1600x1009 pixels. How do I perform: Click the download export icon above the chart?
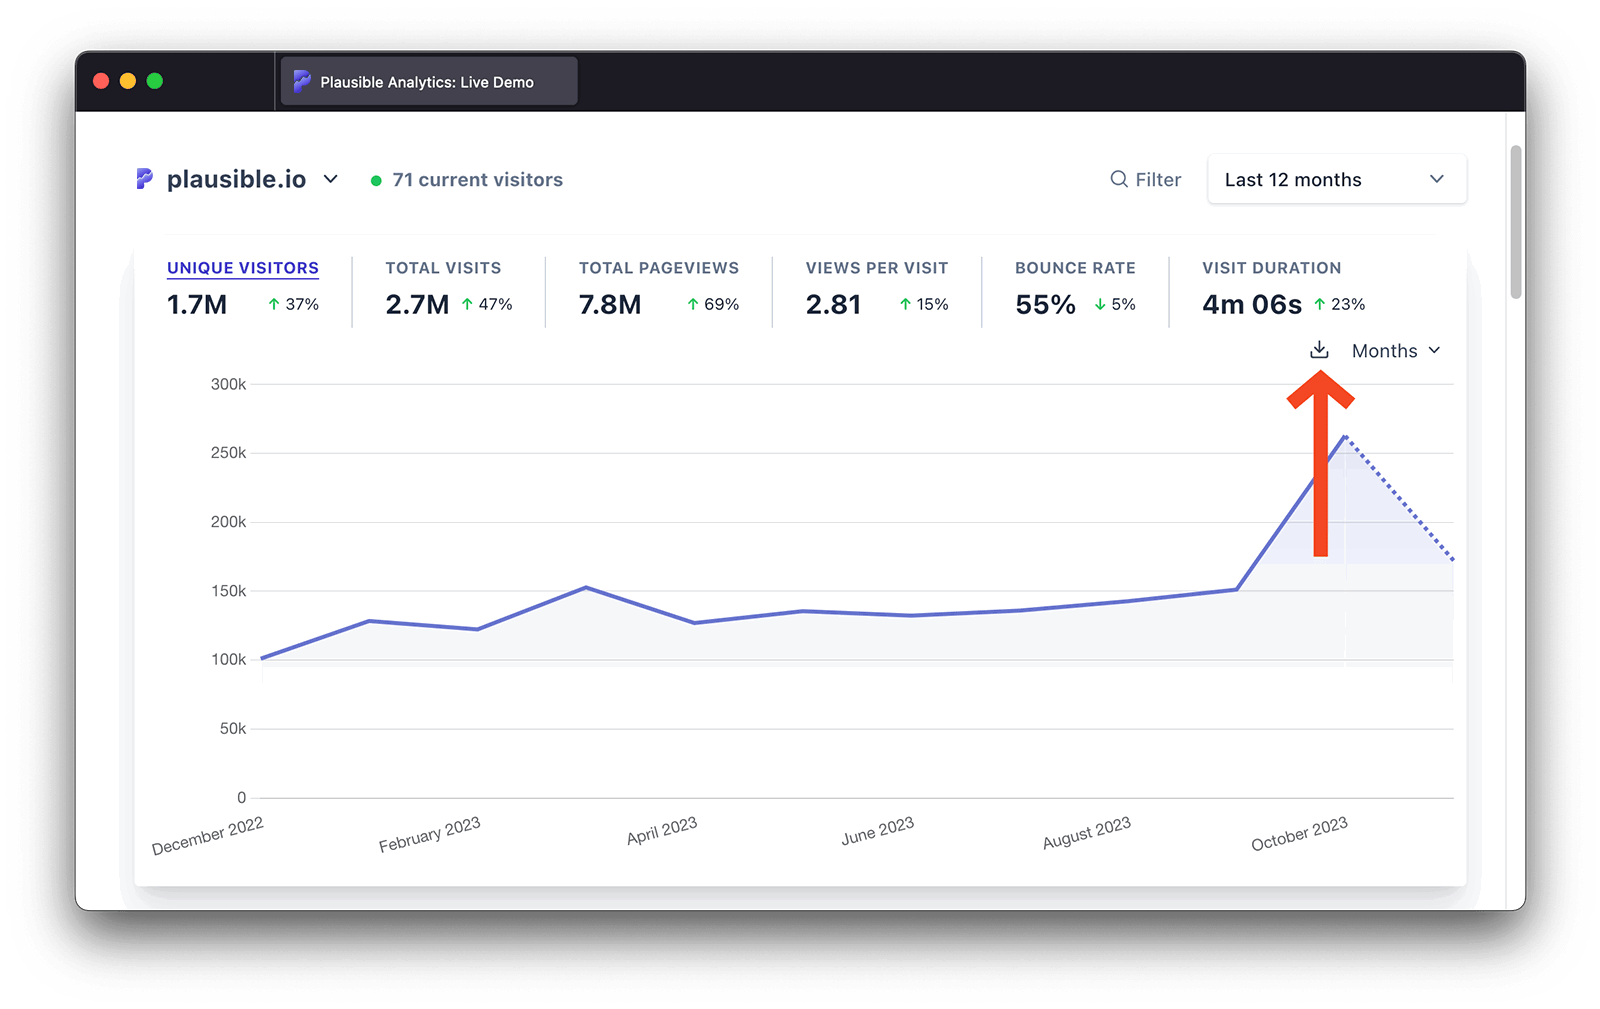pyautogui.click(x=1318, y=350)
